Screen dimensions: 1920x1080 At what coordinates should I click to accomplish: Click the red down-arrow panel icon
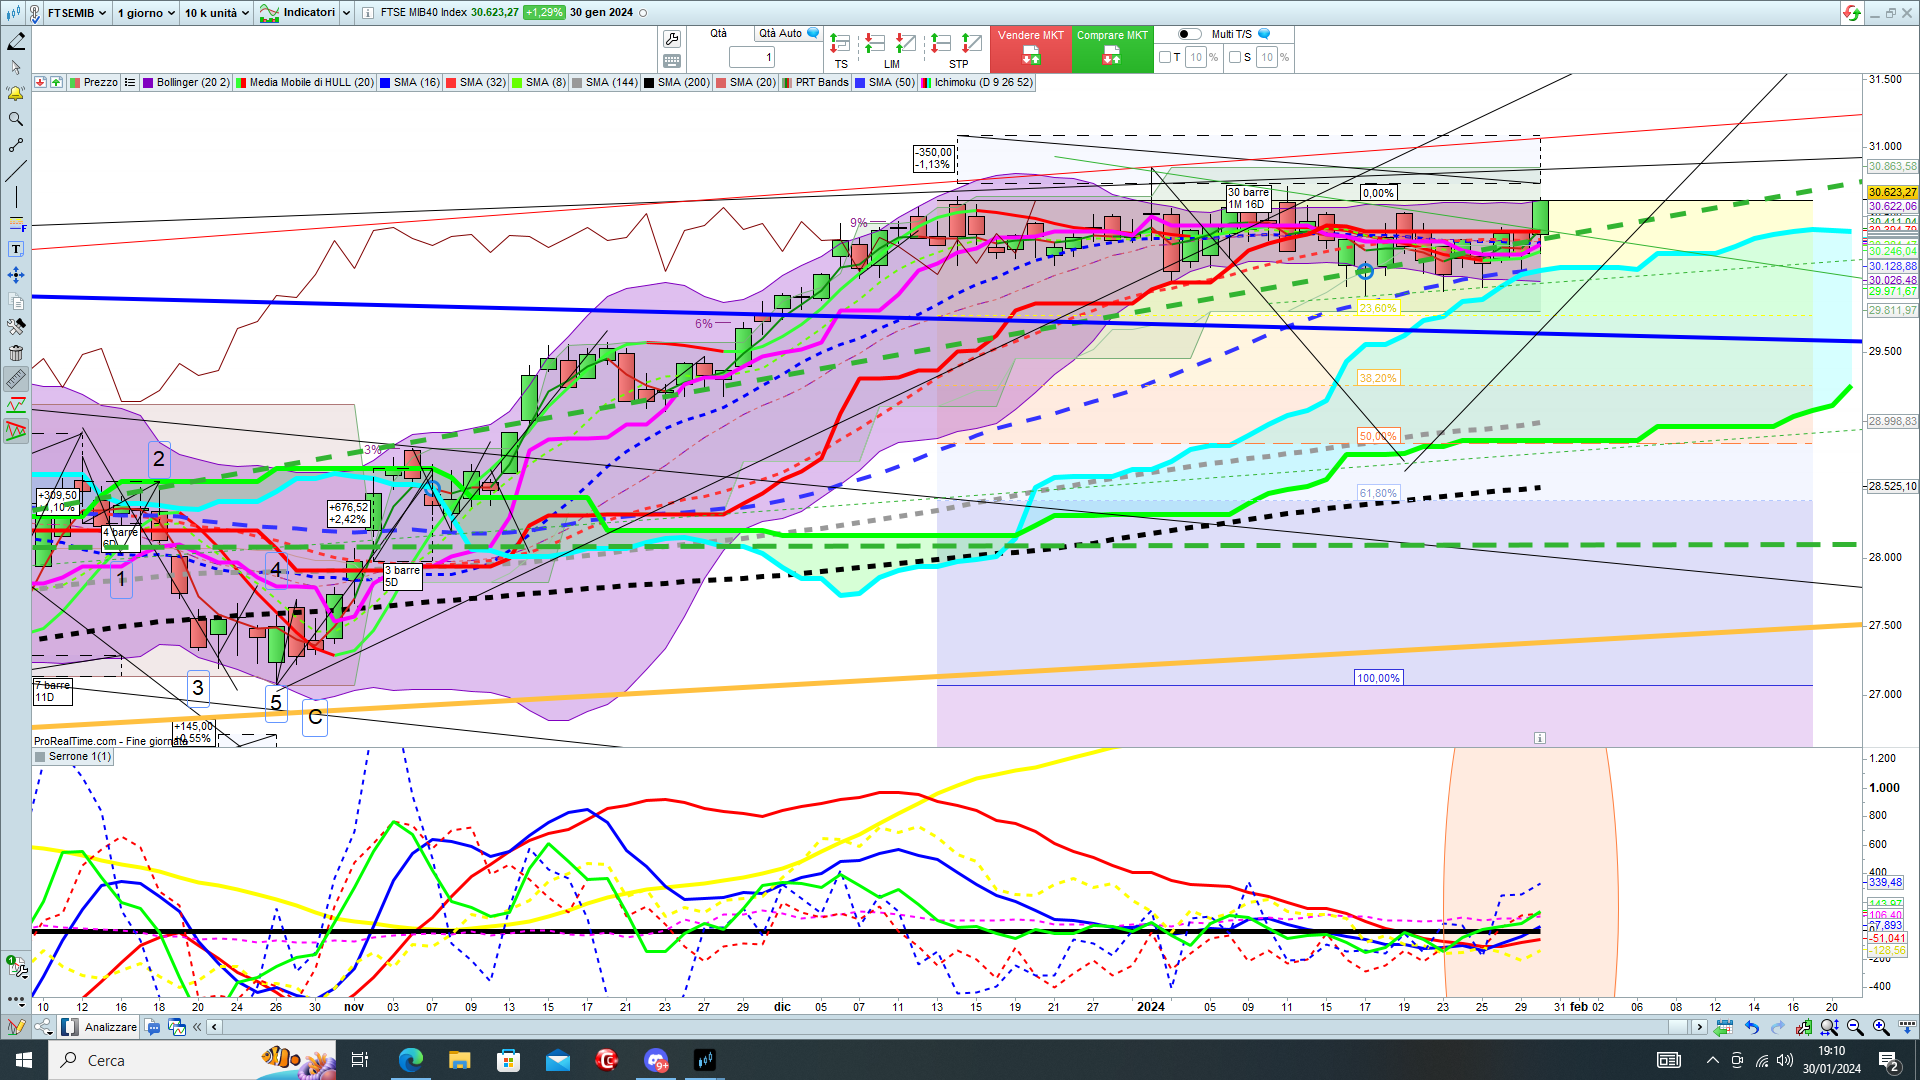[x=40, y=82]
